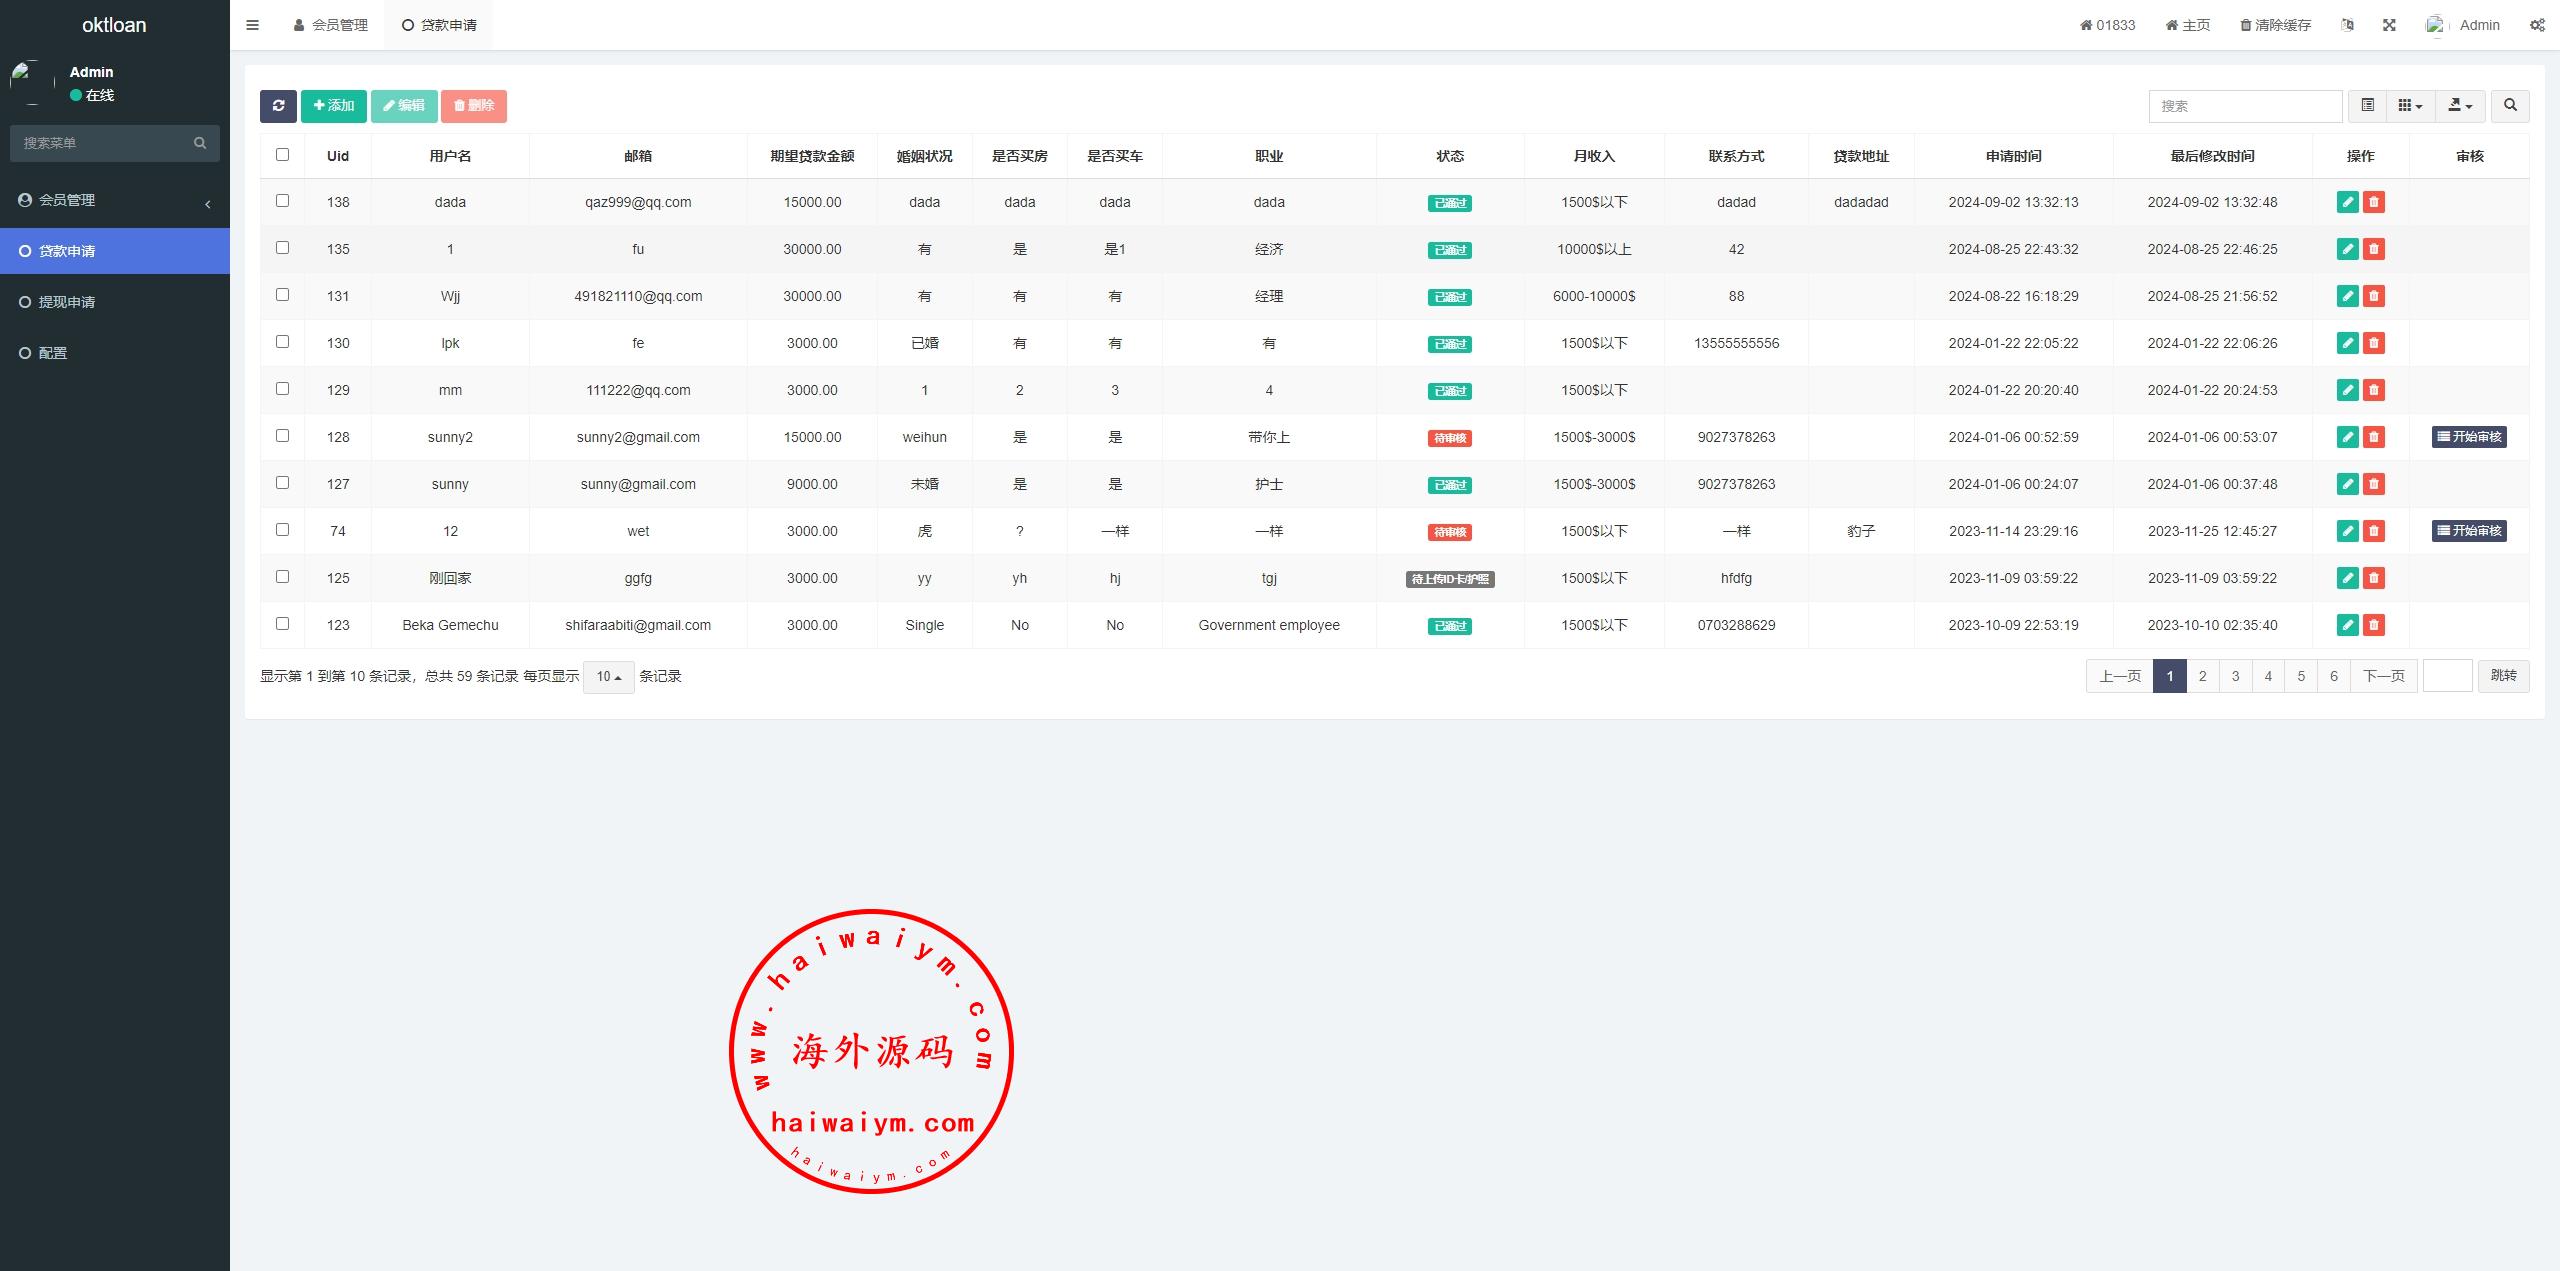
Task: Open settings gears icon at top right
Action: [2537, 25]
